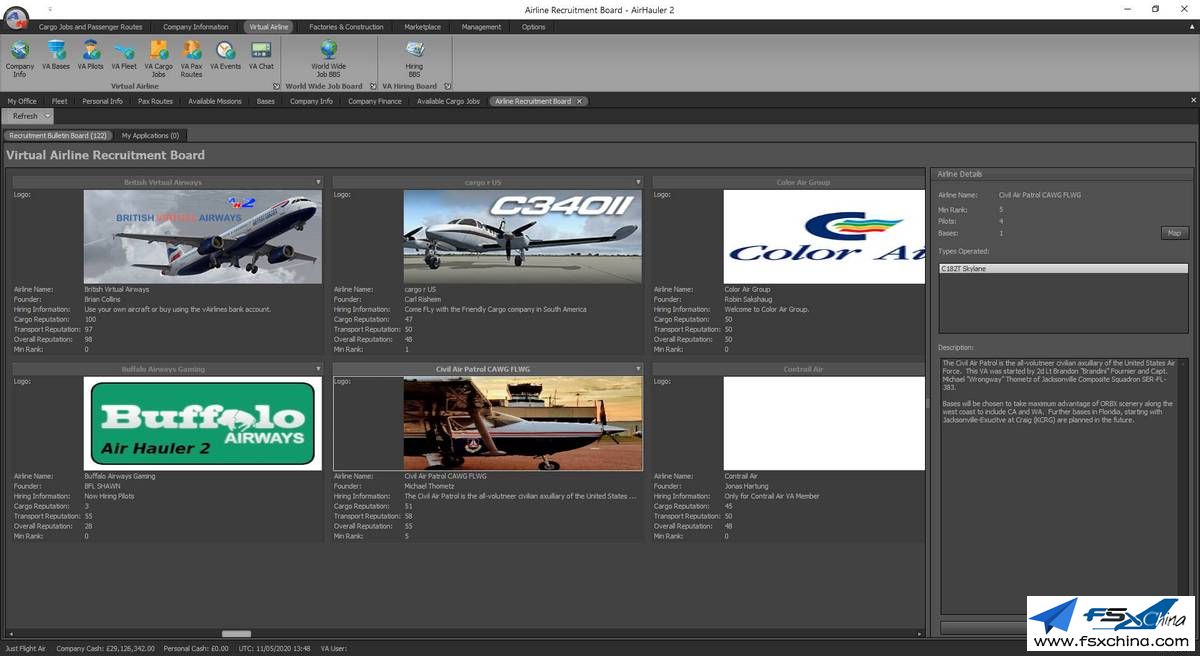Click the AirHauler application orb logo
Viewport: 1200px width, 656px height.
pyautogui.click(x=16, y=17)
